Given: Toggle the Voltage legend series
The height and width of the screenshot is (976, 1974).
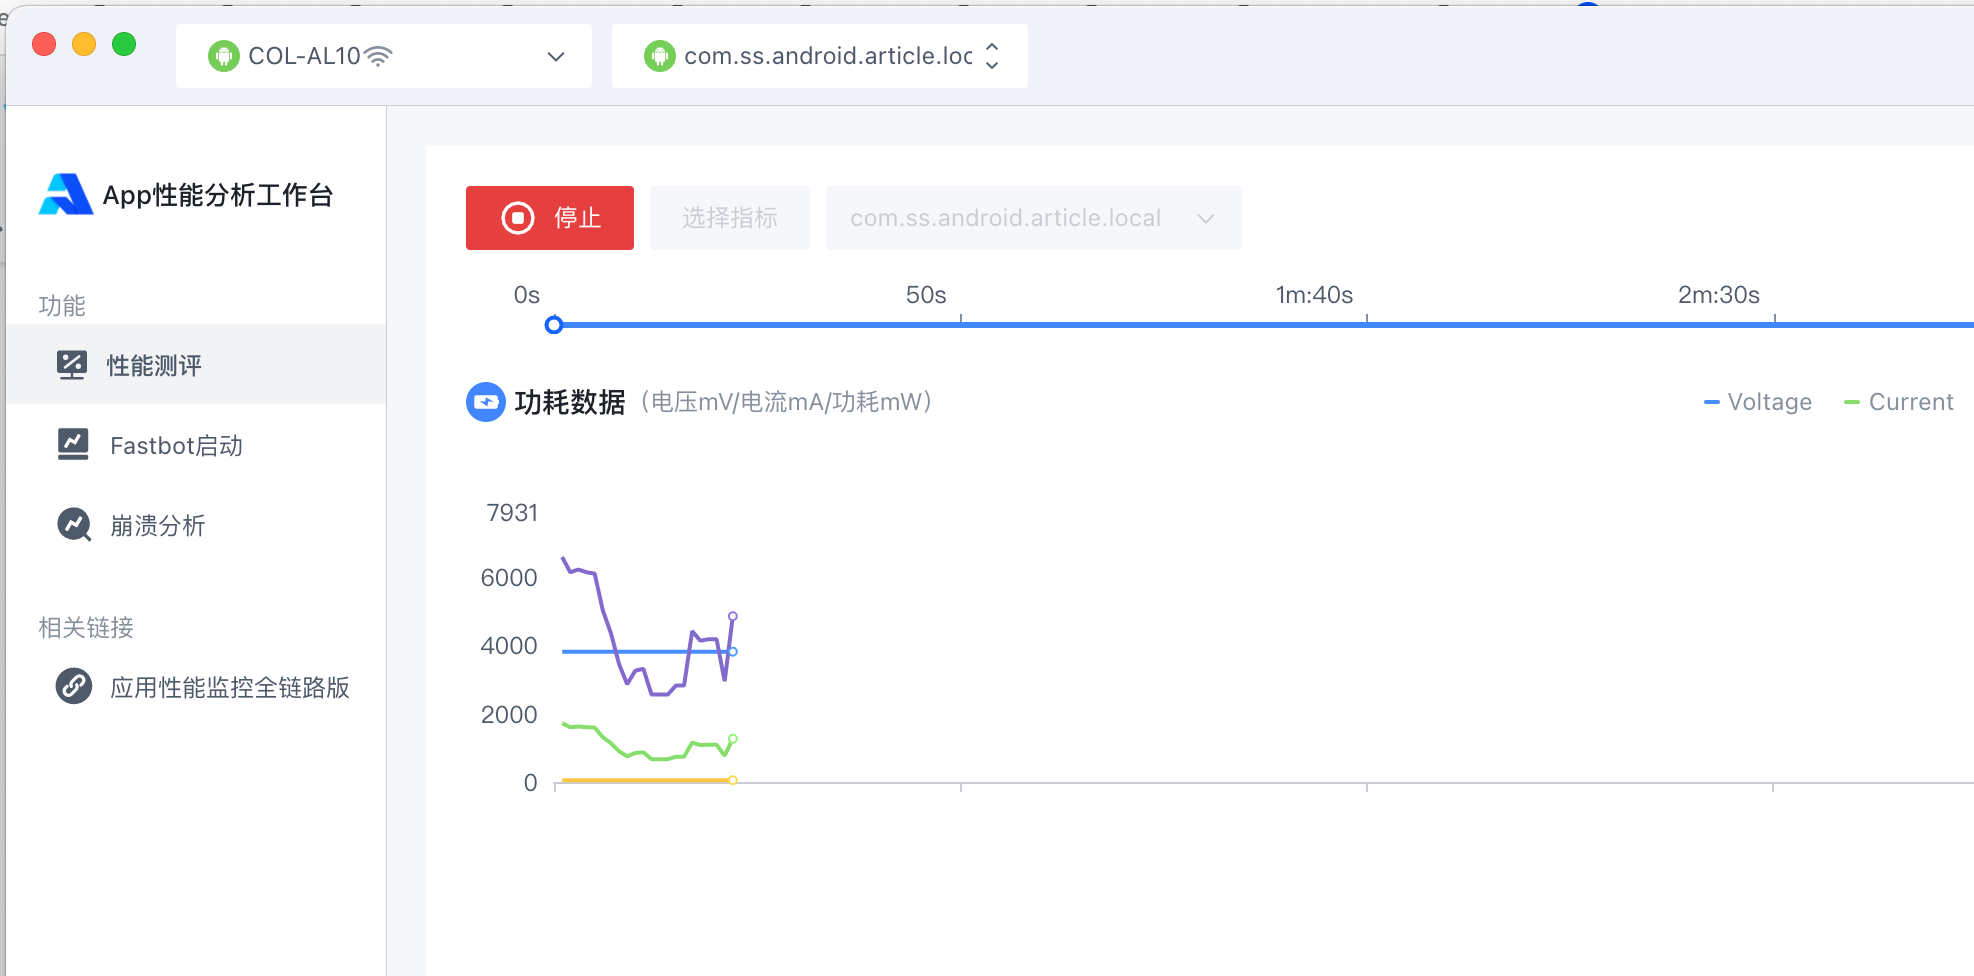Looking at the screenshot, I should coord(1757,402).
